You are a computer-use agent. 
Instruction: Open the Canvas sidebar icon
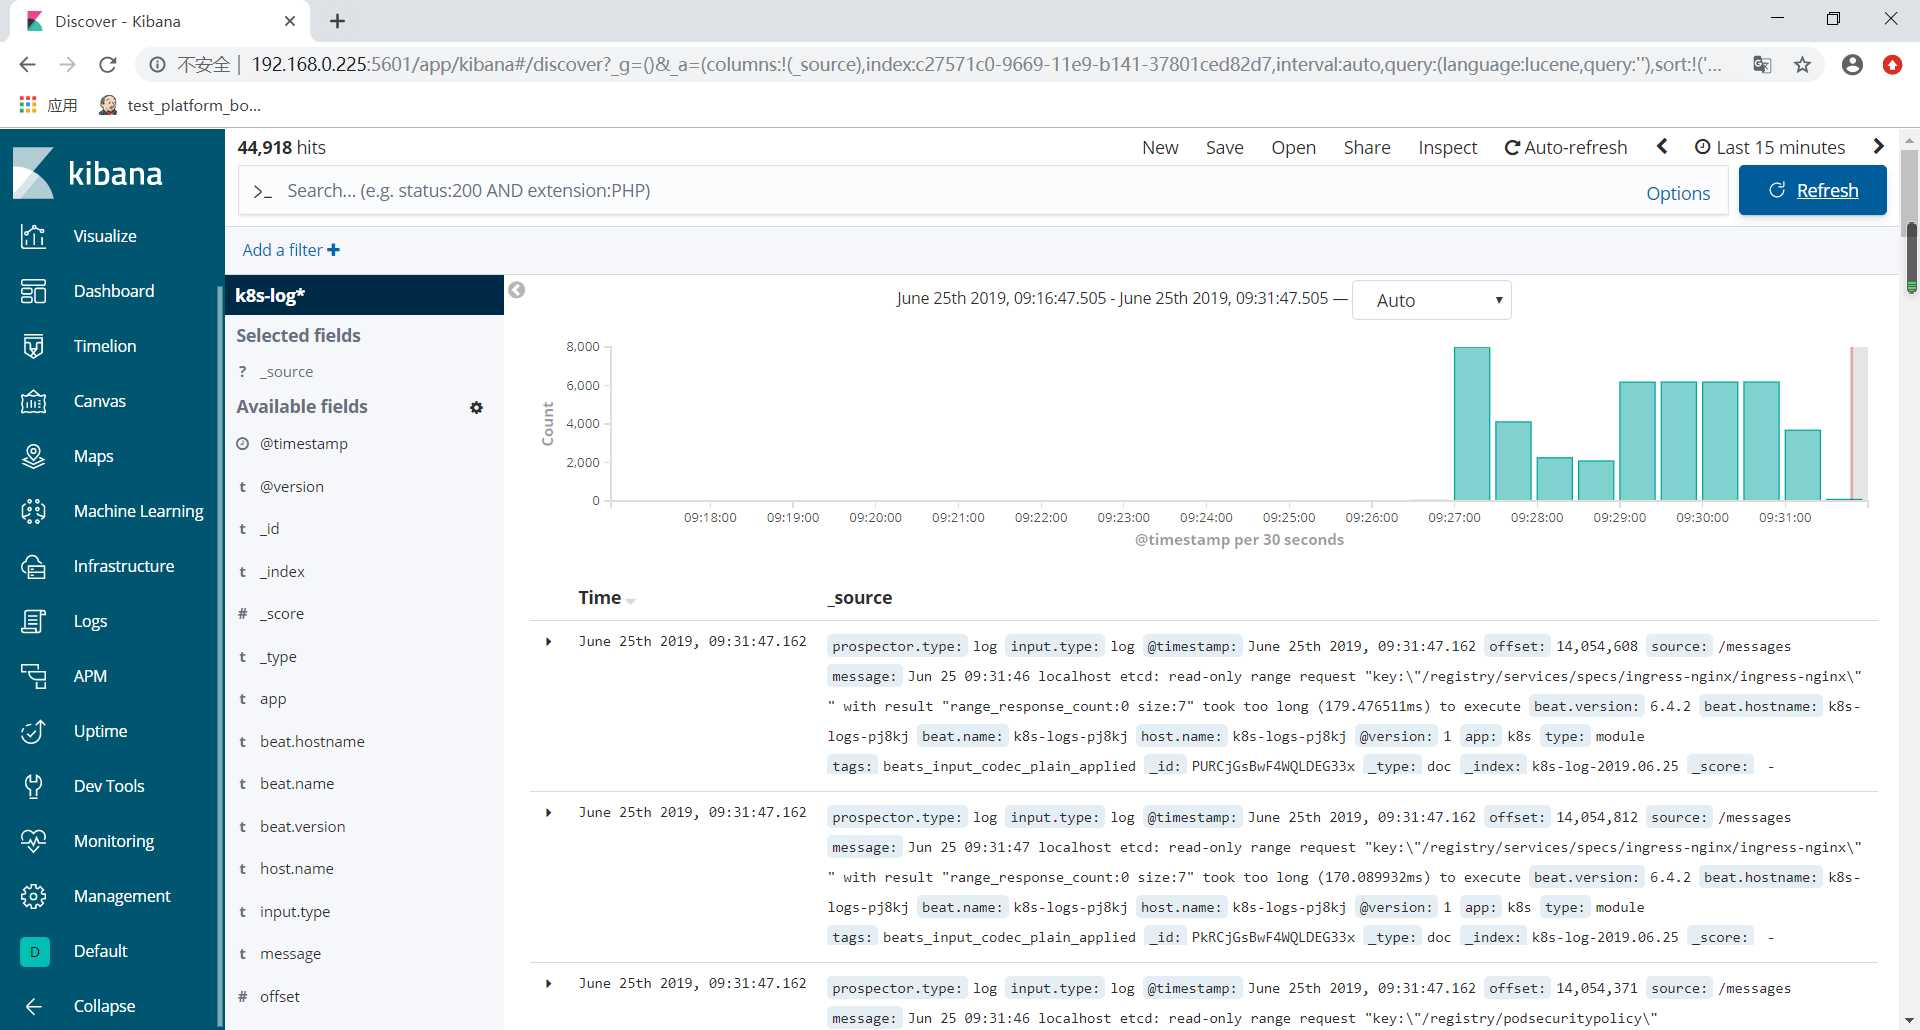[x=33, y=401]
